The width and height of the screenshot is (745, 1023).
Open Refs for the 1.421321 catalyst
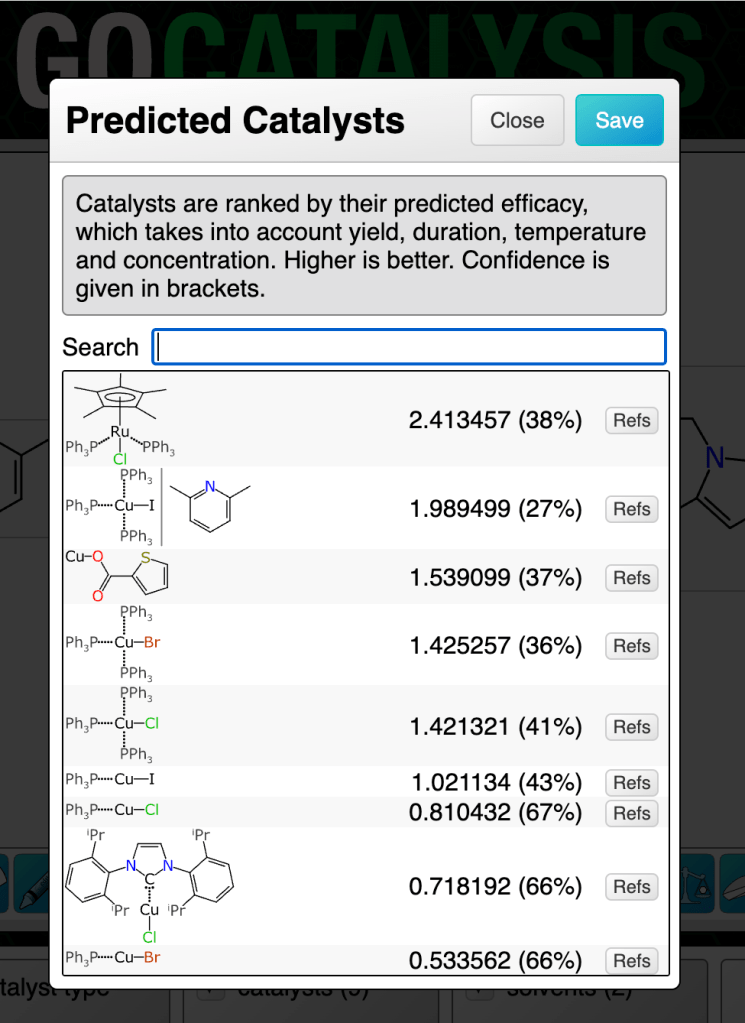pos(632,727)
